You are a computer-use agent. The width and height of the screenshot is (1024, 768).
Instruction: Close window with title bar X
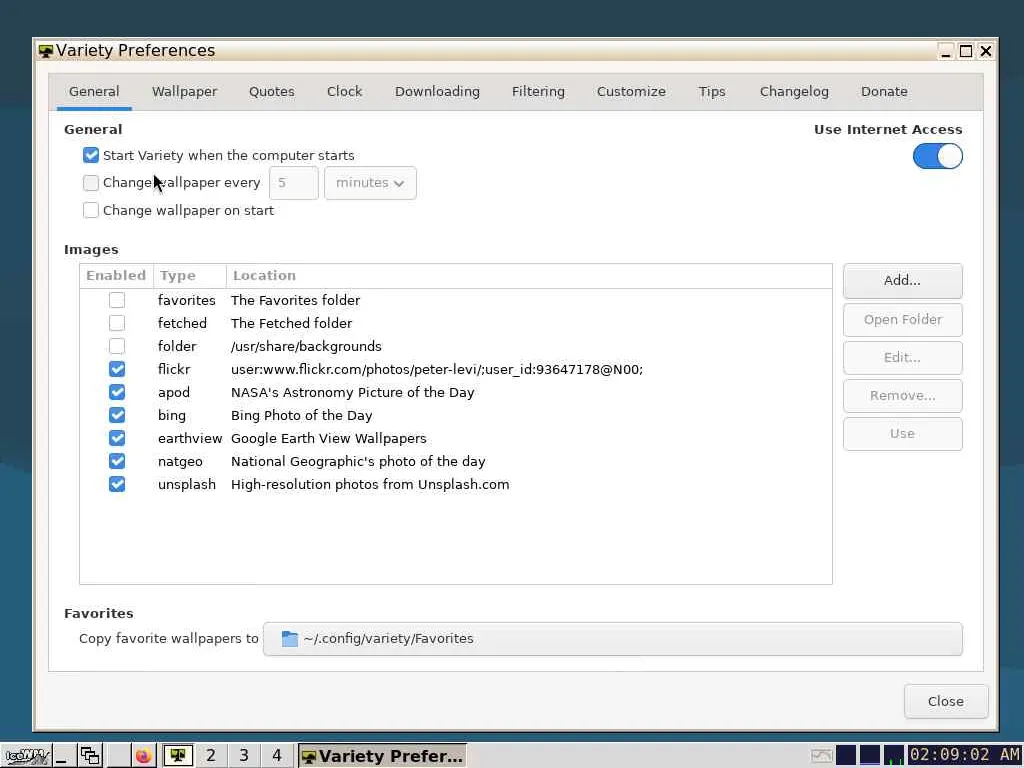click(x=986, y=51)
